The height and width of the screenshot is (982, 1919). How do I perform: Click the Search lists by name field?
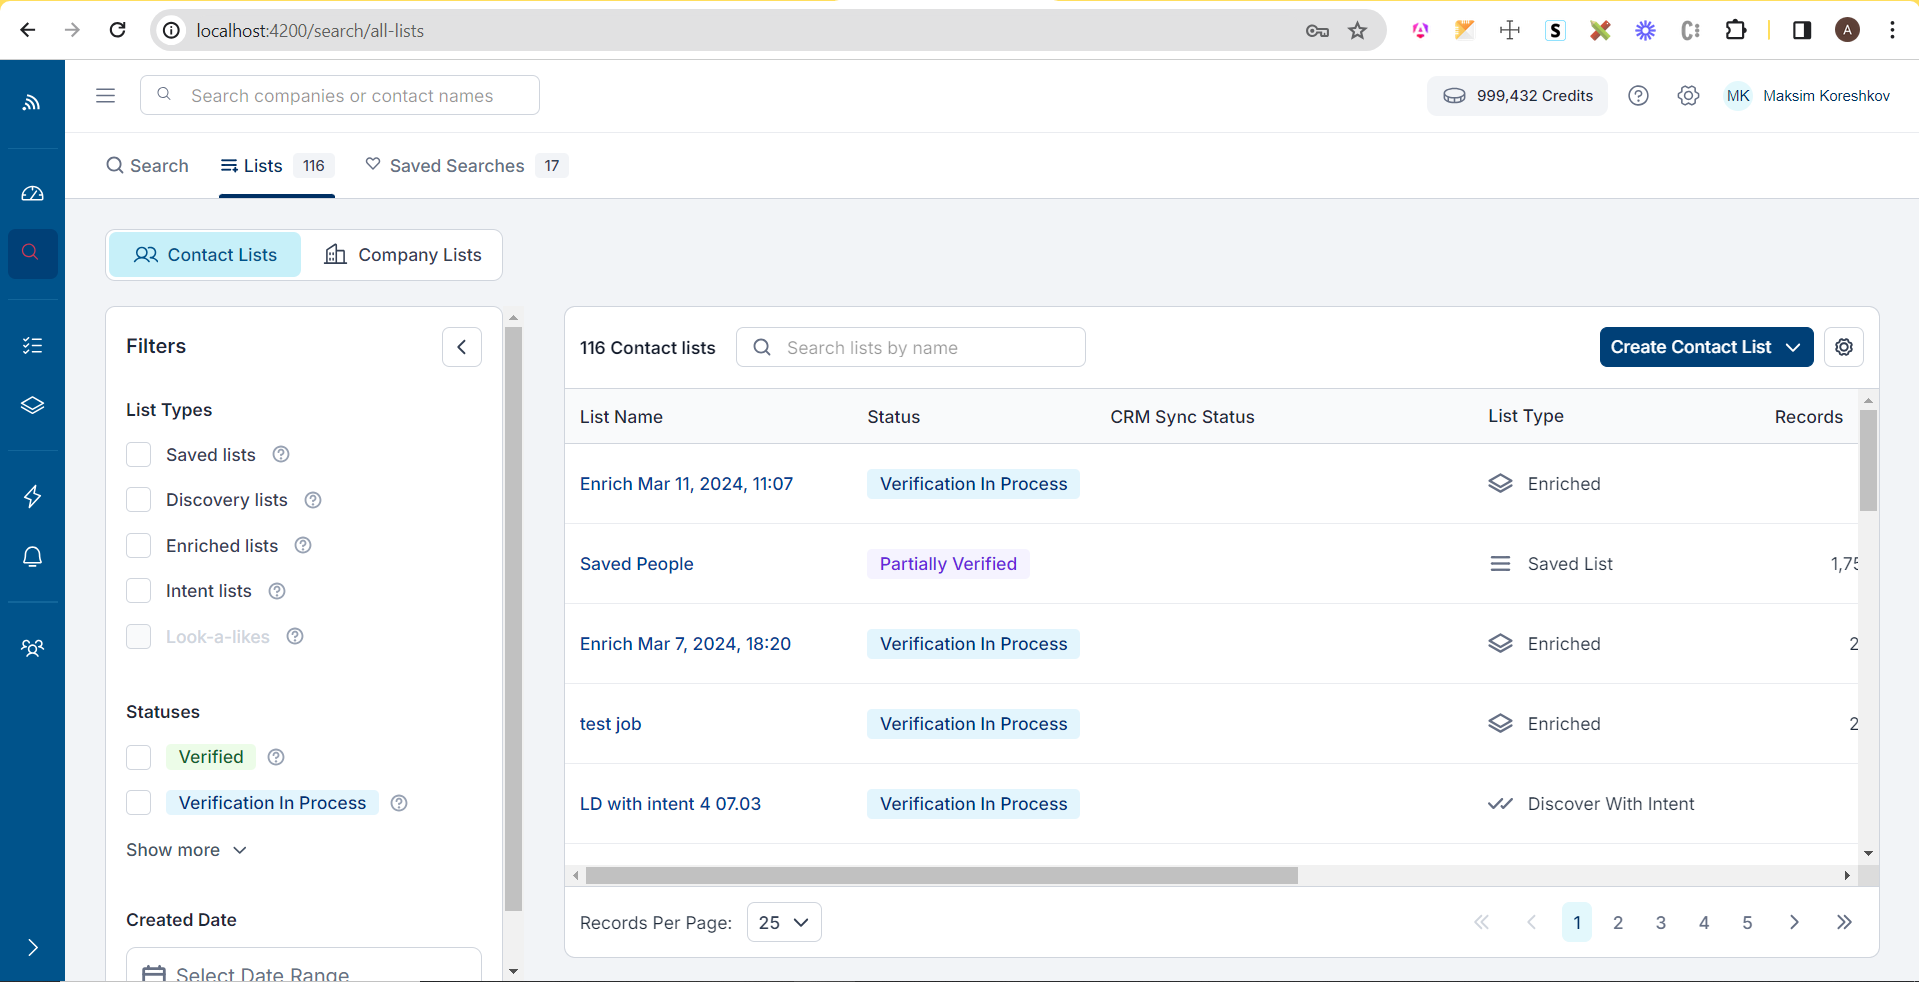pos(925,348)
